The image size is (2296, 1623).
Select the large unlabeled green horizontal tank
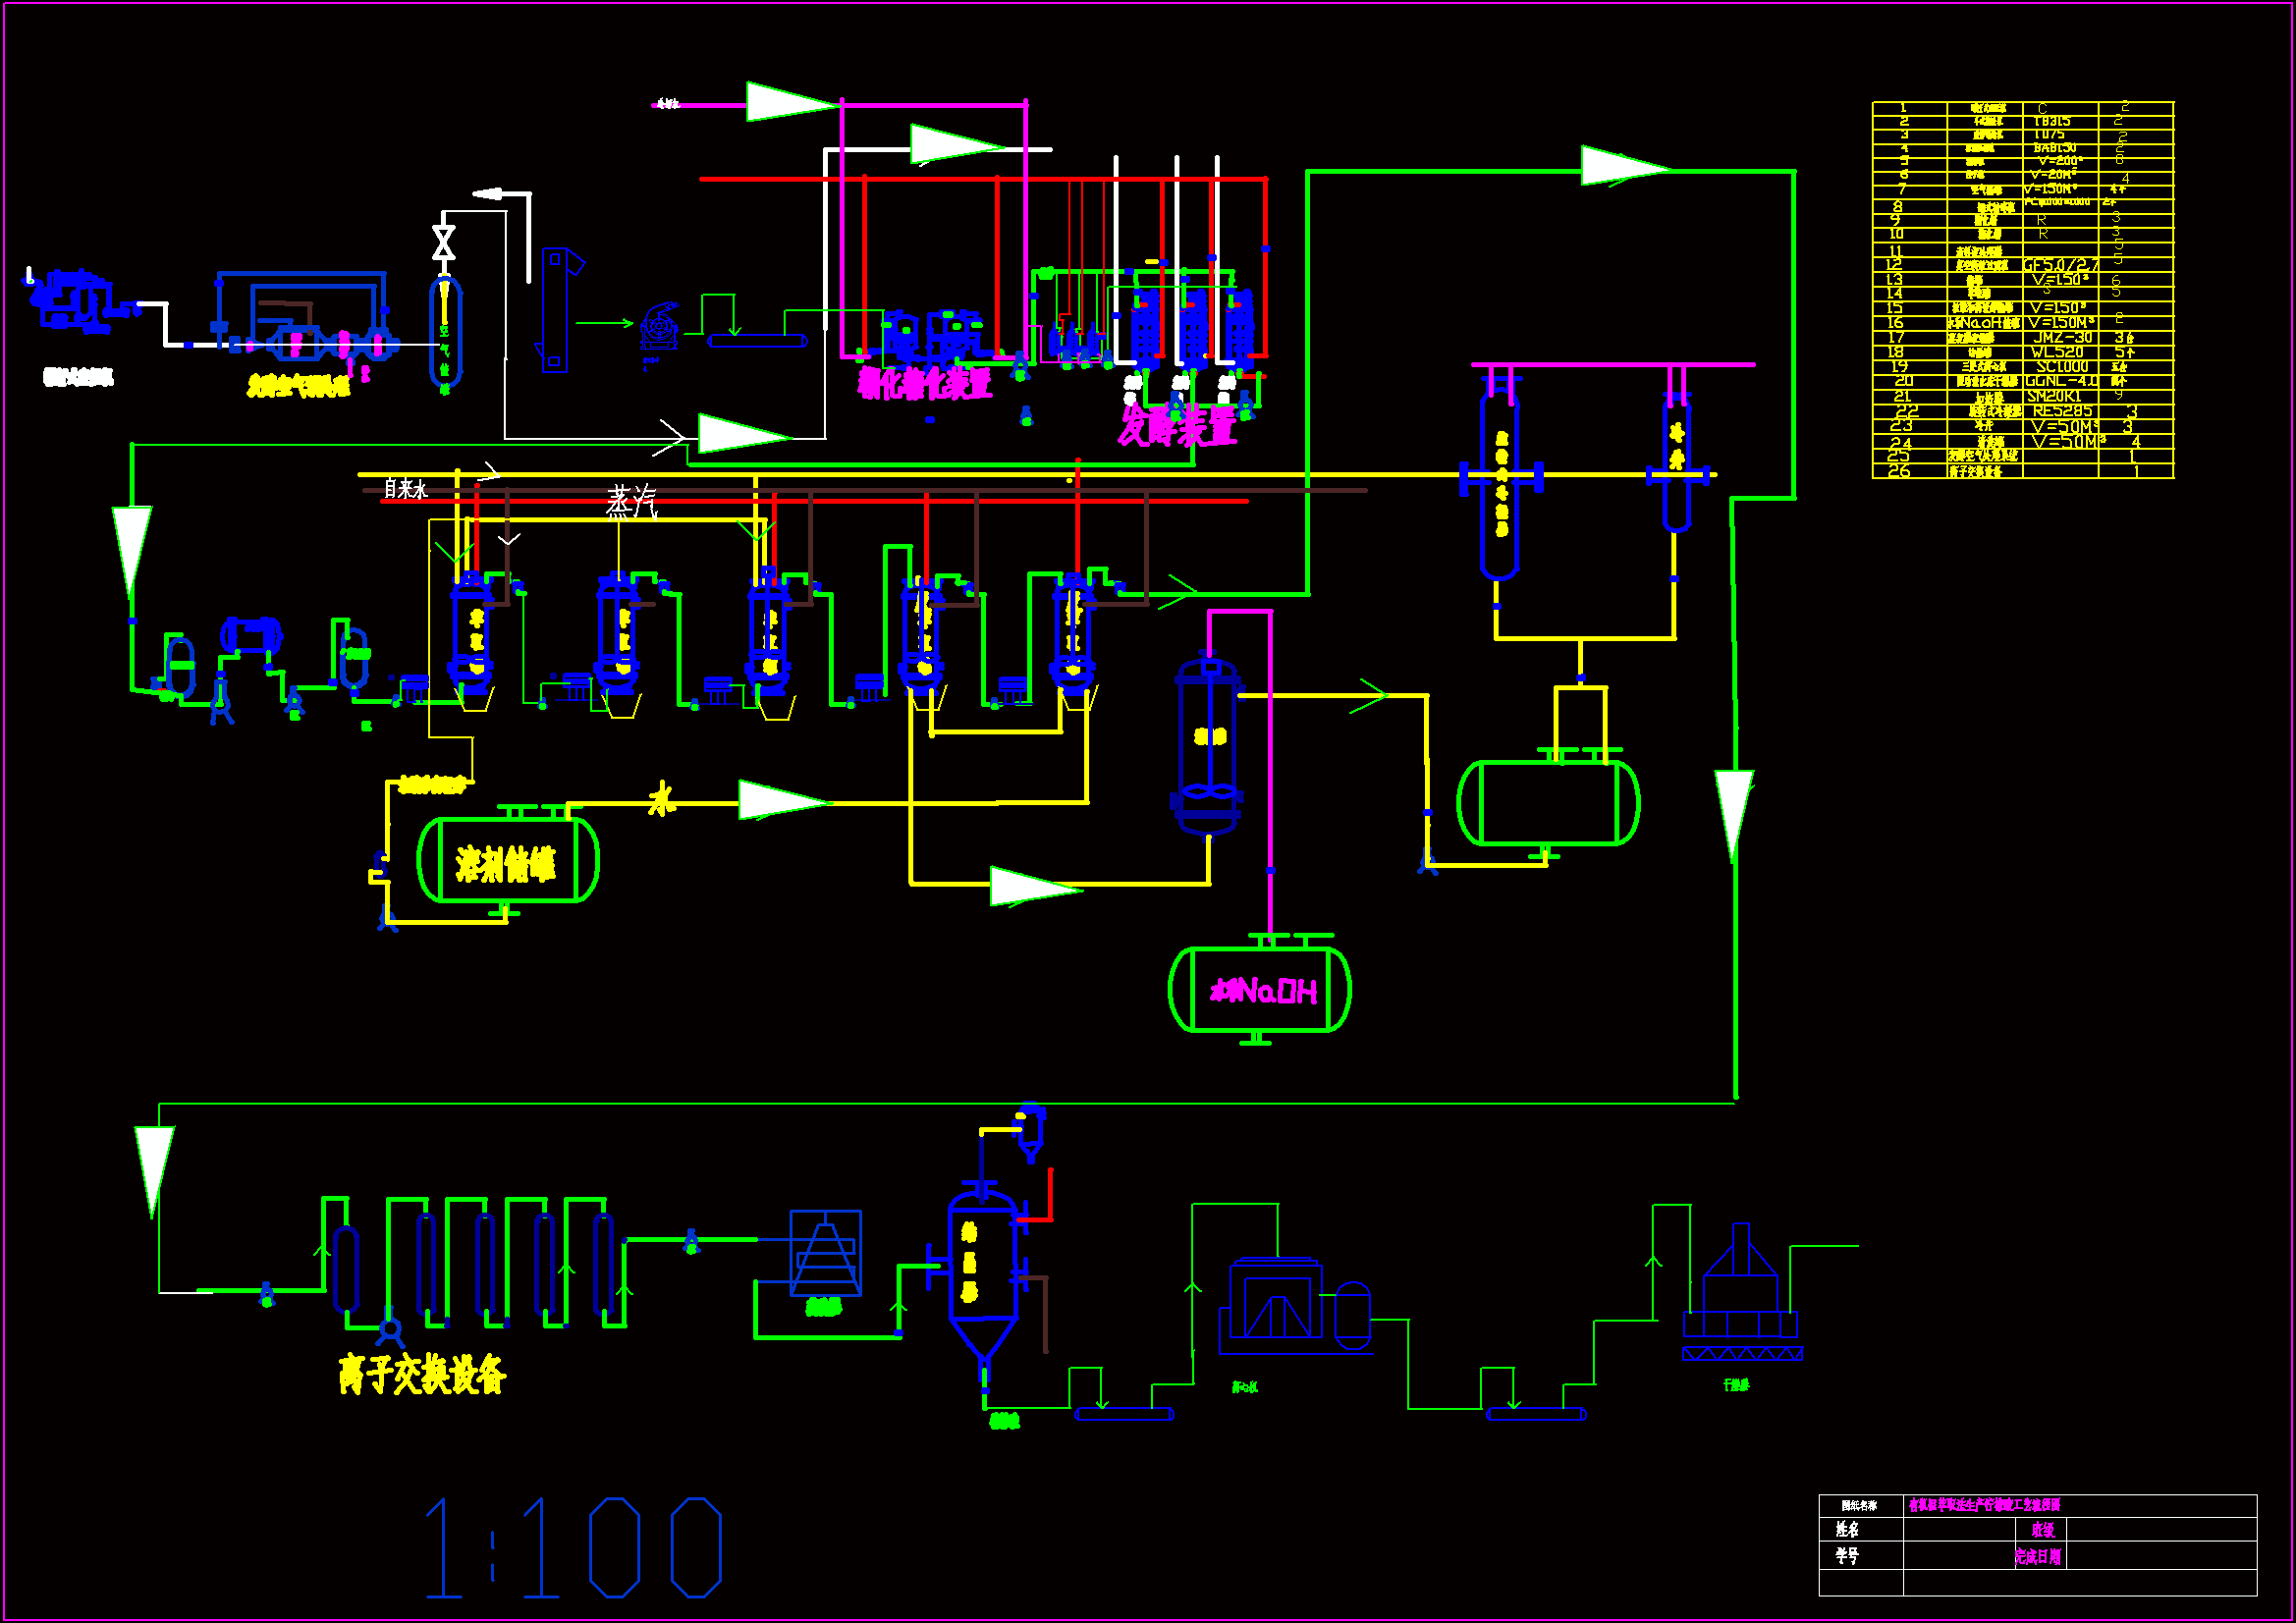pos(1548,802)
